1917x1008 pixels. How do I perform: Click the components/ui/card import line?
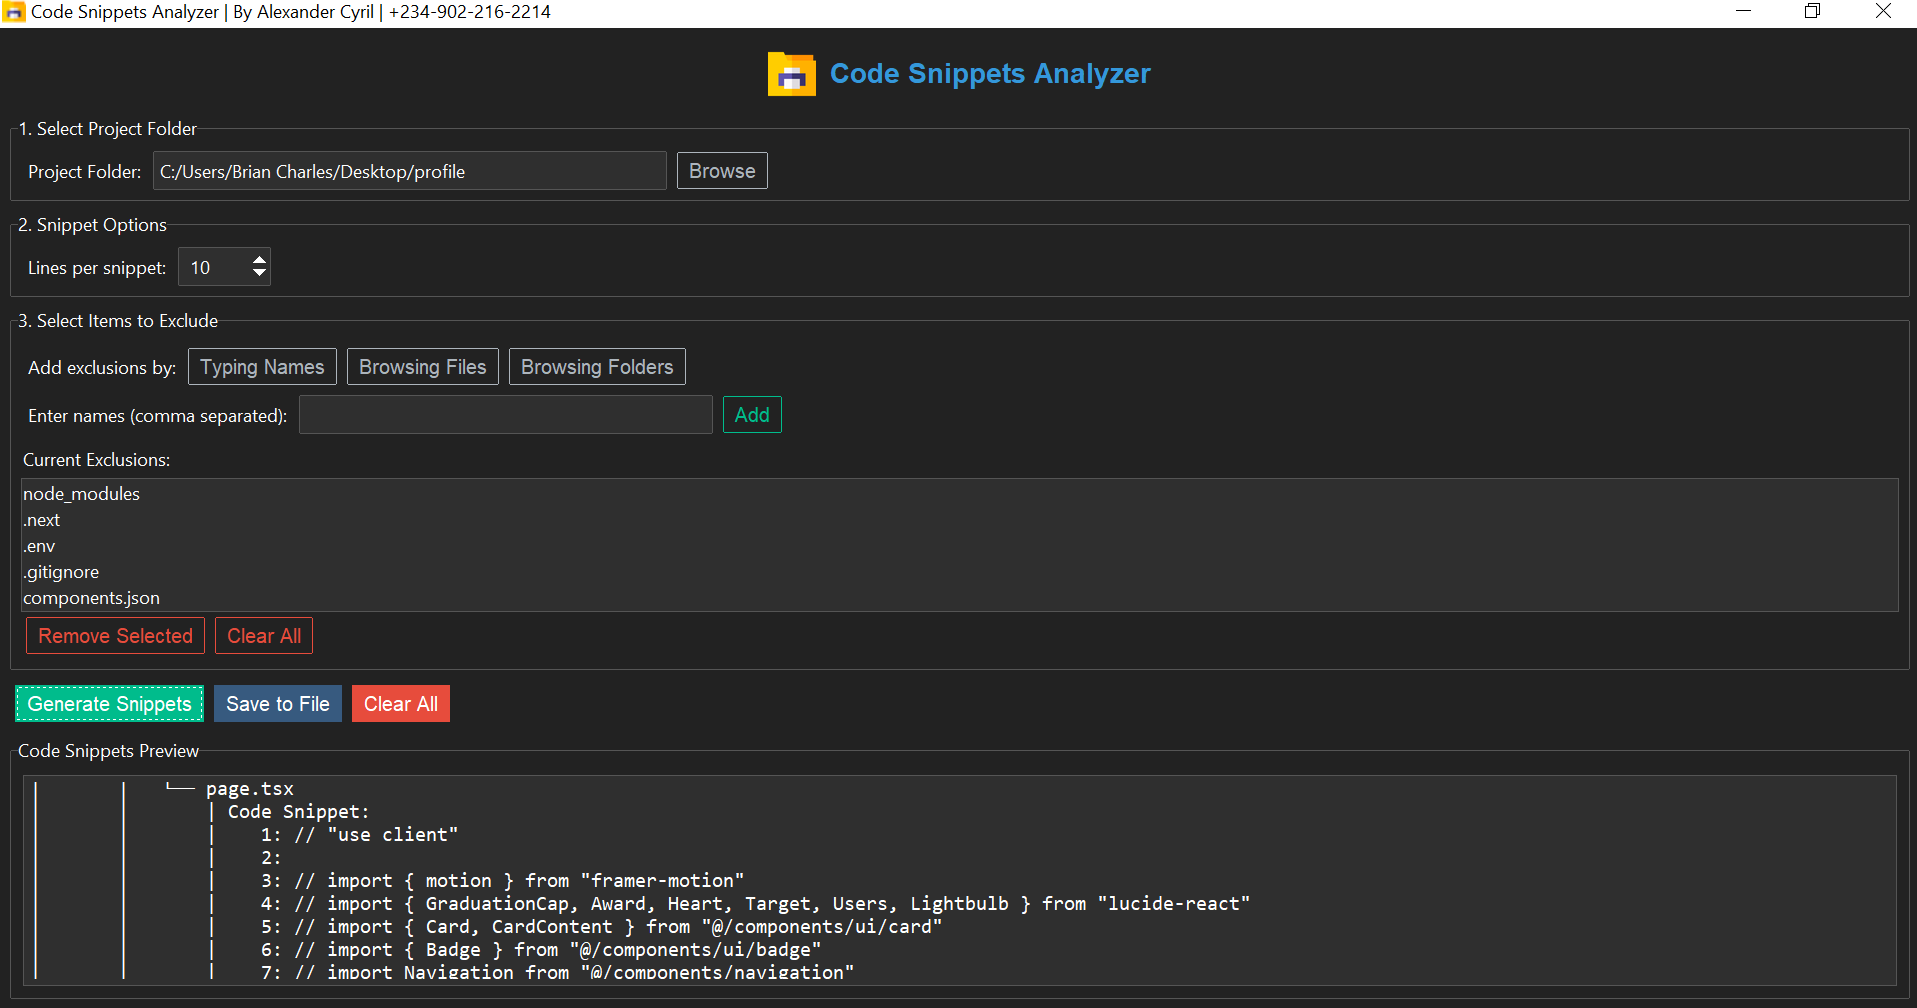point(601,927)
